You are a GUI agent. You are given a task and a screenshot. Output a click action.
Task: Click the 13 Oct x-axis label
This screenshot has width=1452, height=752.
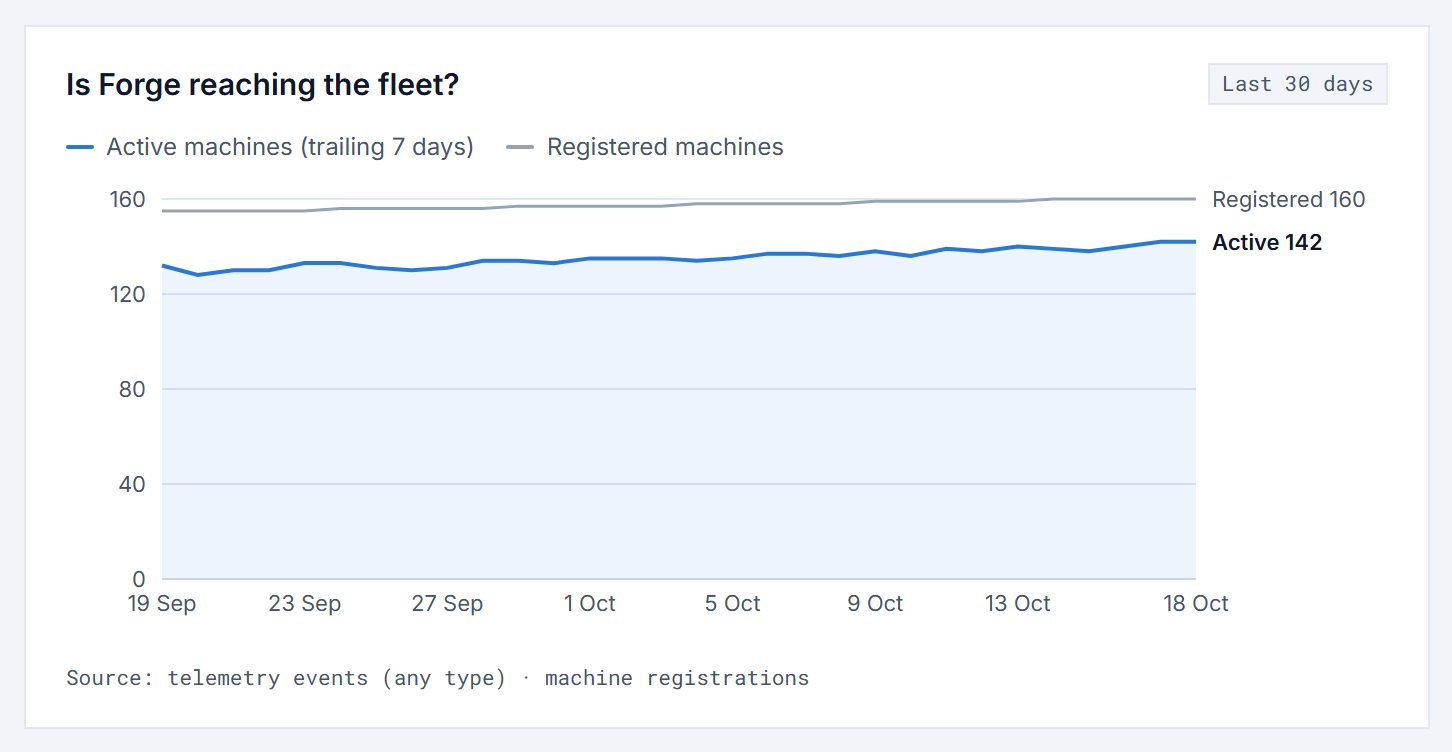[x=1018, y=604]
